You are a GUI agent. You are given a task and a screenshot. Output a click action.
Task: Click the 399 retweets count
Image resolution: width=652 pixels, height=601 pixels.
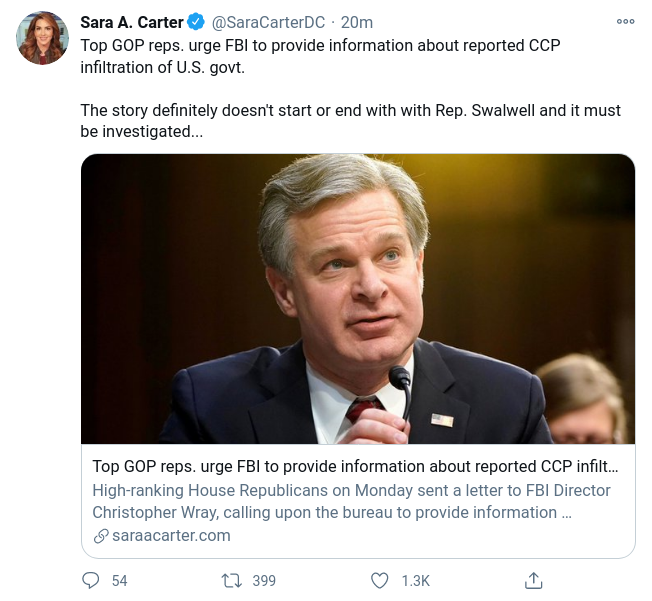264,580
